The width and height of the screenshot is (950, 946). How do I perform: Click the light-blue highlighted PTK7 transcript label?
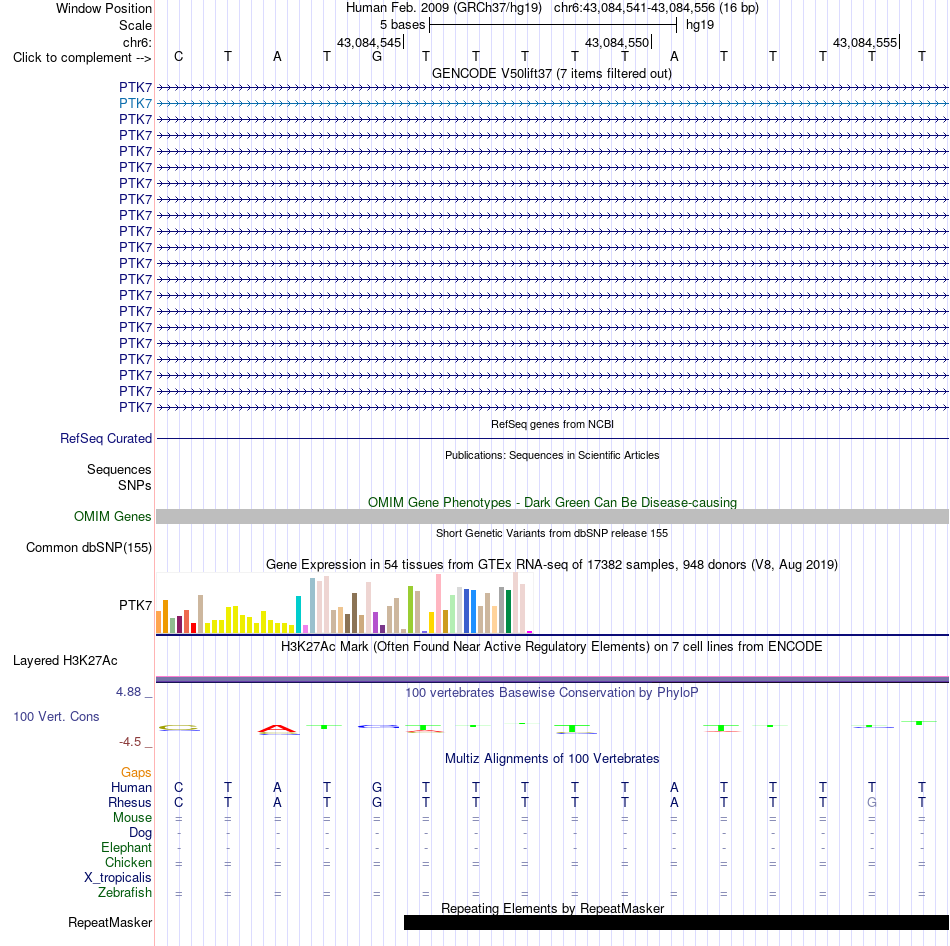135,103
